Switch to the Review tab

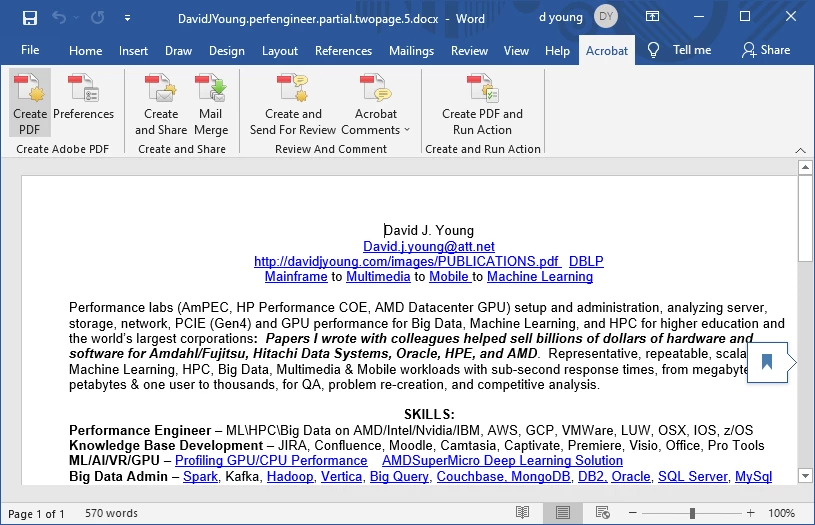point(469,50)
